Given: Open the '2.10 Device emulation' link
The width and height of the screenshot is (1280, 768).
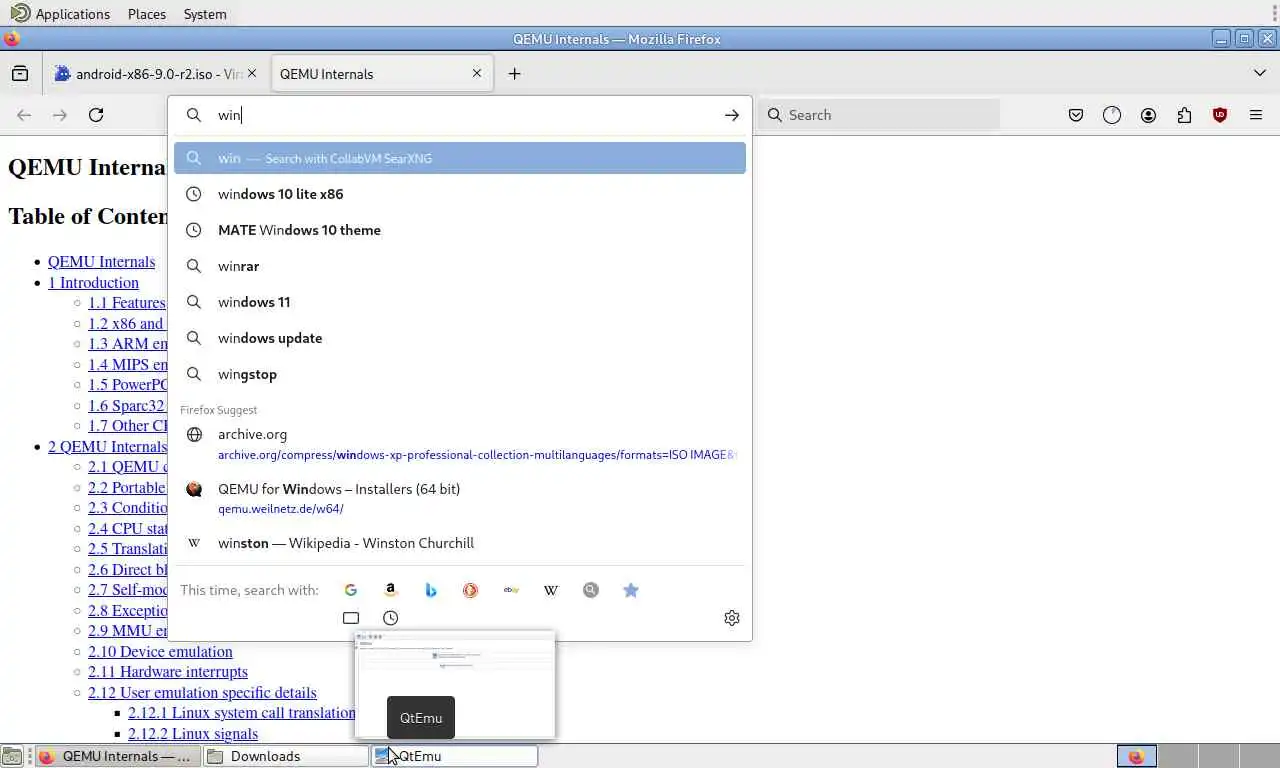Looking at the screenshot, I should tap(160, 652).
